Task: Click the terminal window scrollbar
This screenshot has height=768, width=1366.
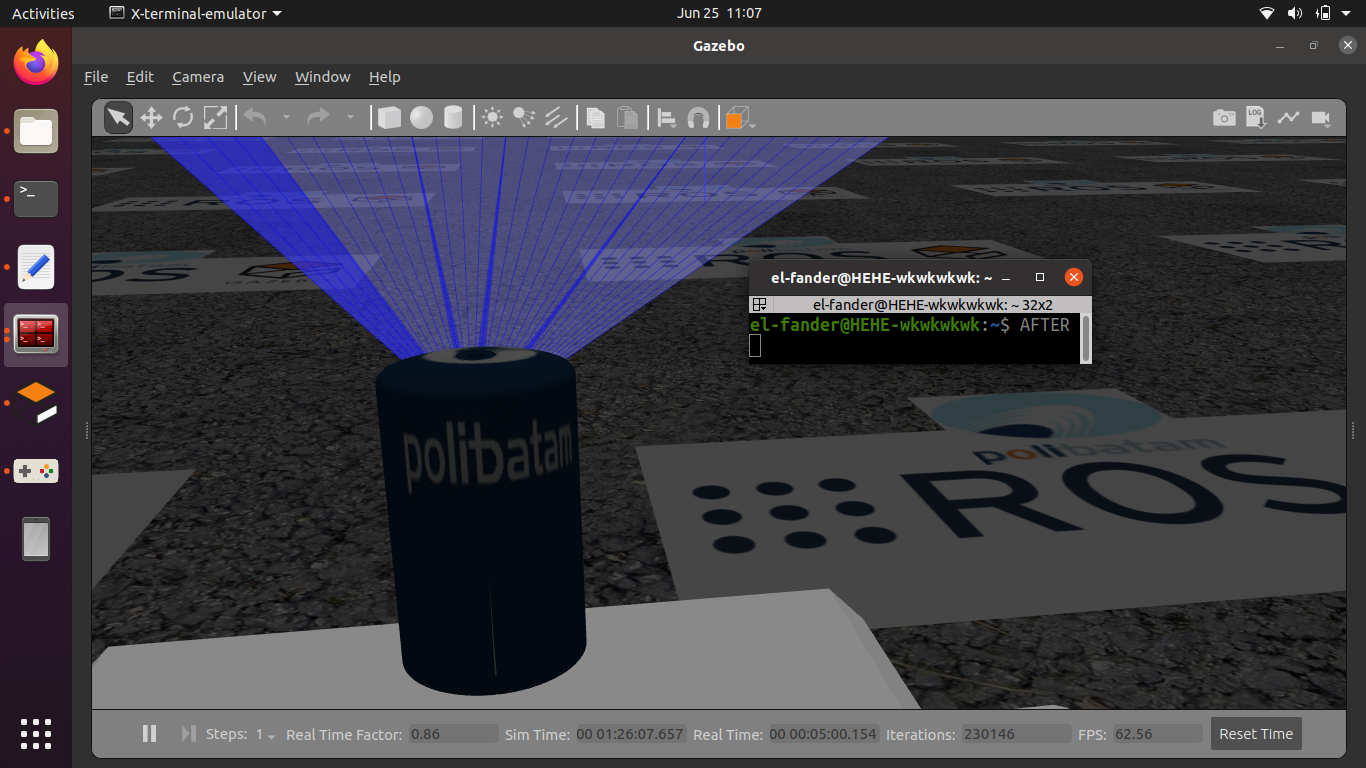Action: (x=1085, y=339)
